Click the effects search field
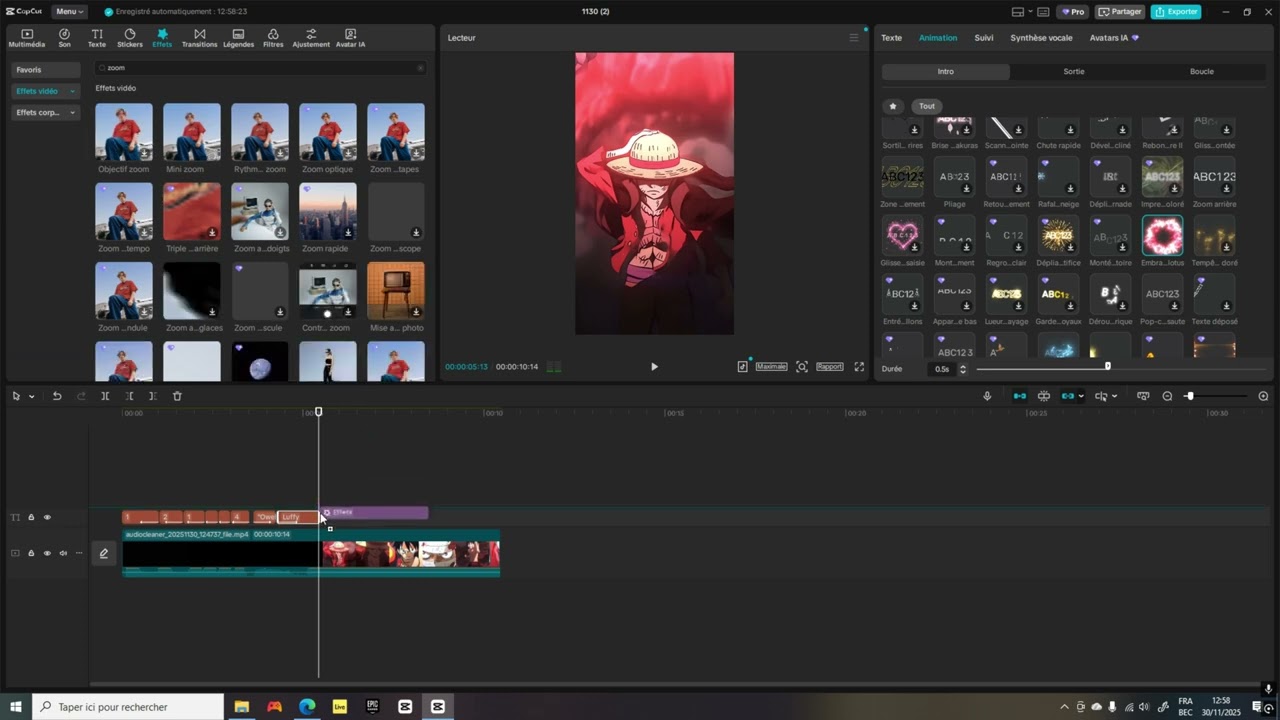Screen dimensions: 1280x720 tap(260, 68)
